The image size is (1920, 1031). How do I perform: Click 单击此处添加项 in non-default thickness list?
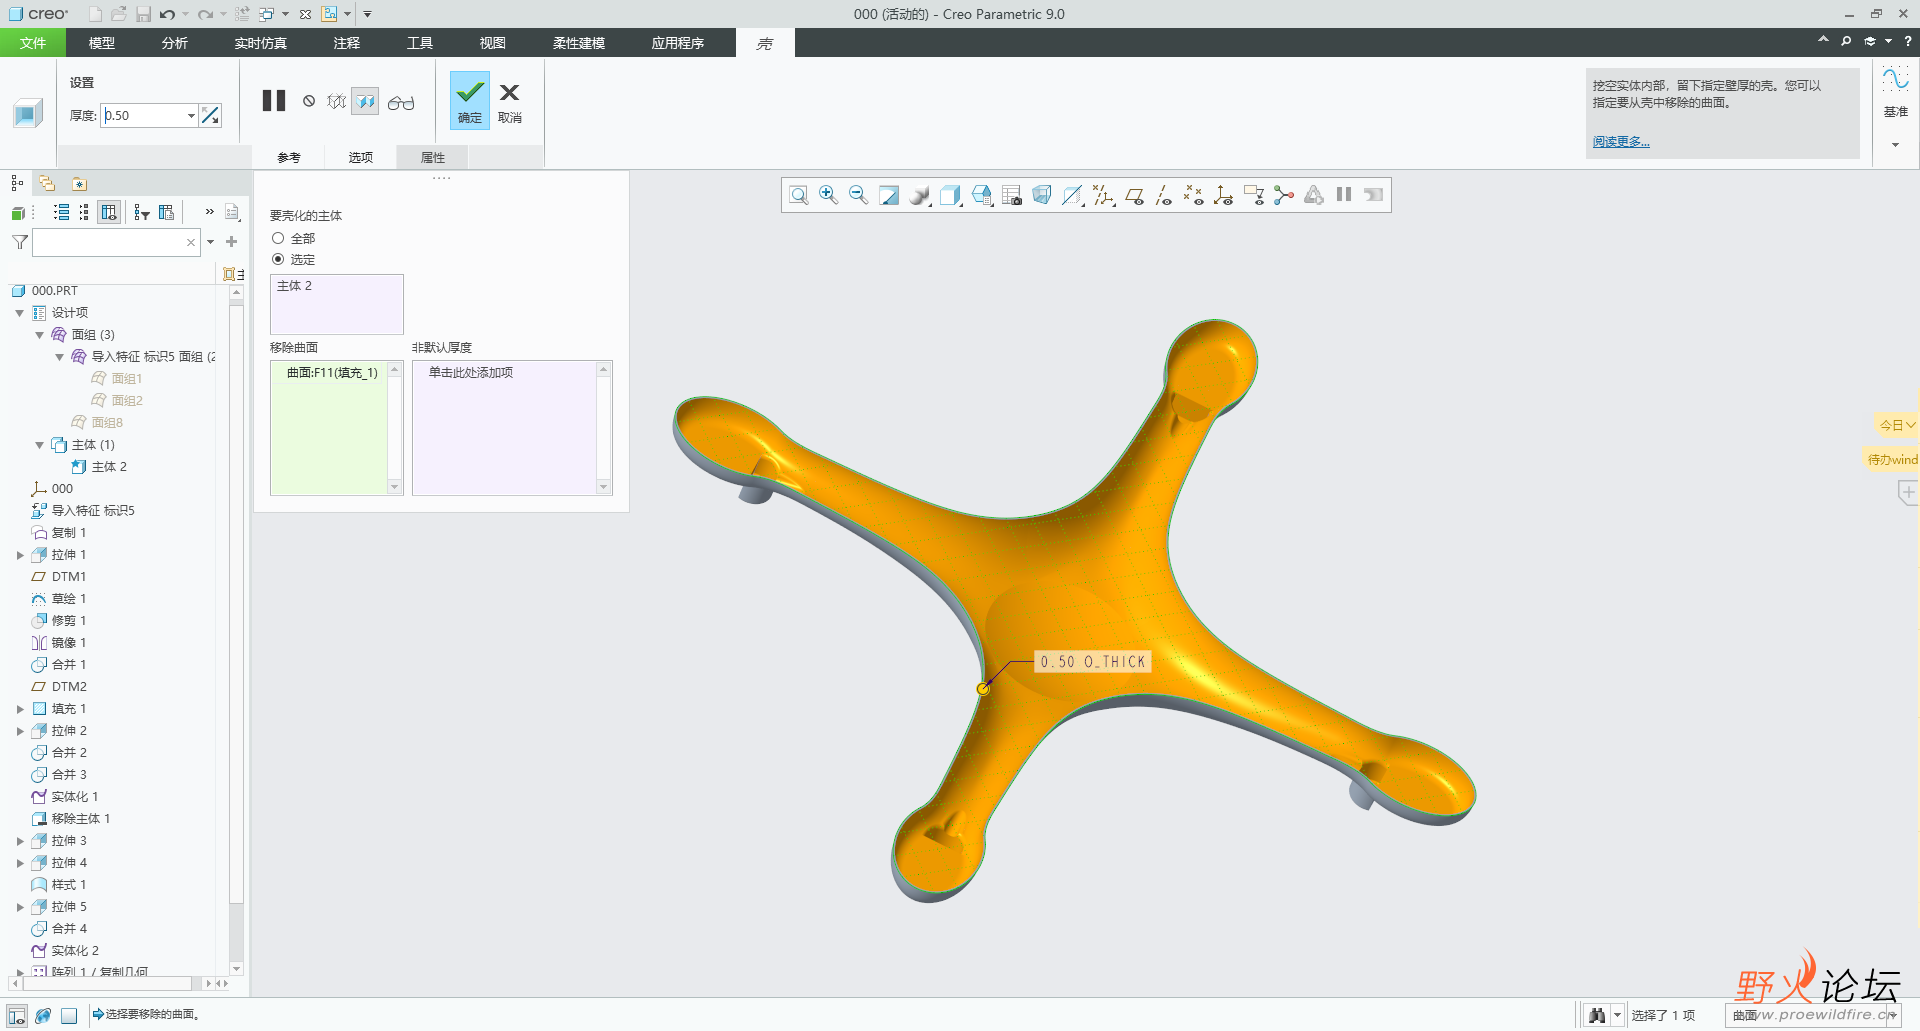471,372
